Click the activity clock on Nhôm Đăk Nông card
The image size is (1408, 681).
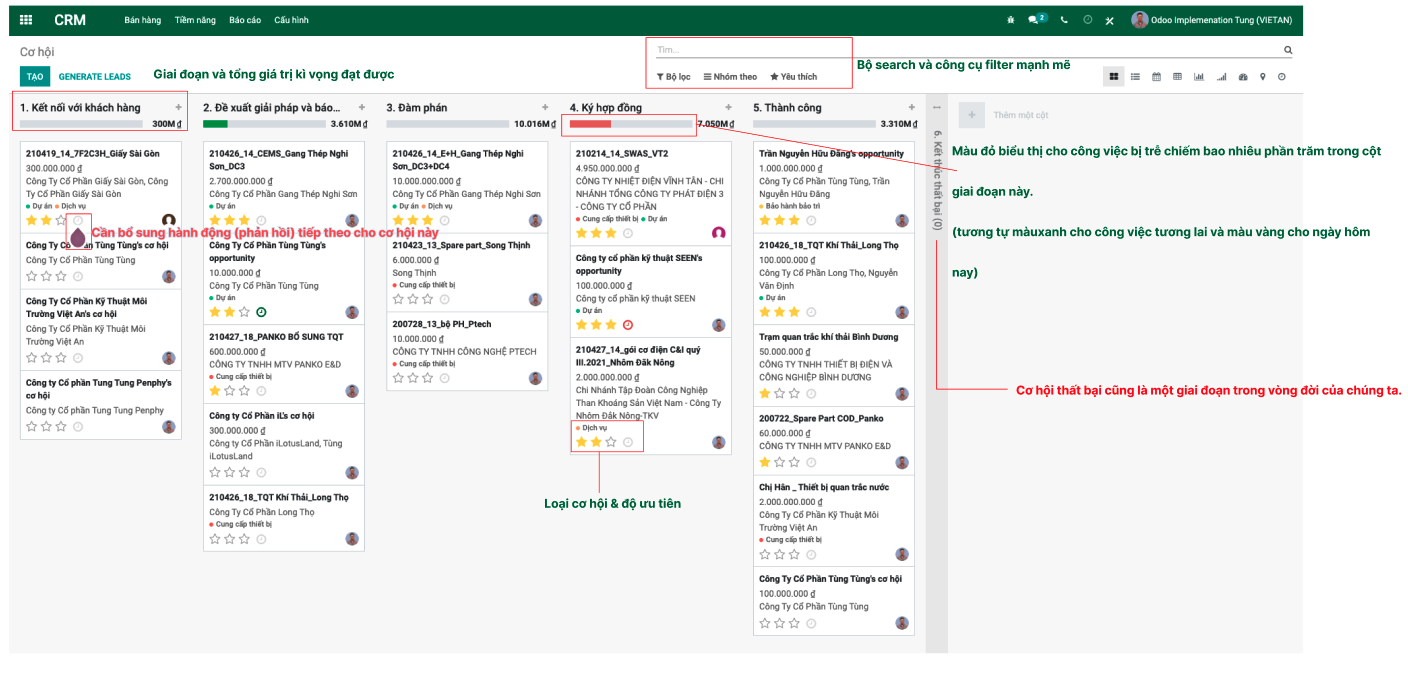628,442
